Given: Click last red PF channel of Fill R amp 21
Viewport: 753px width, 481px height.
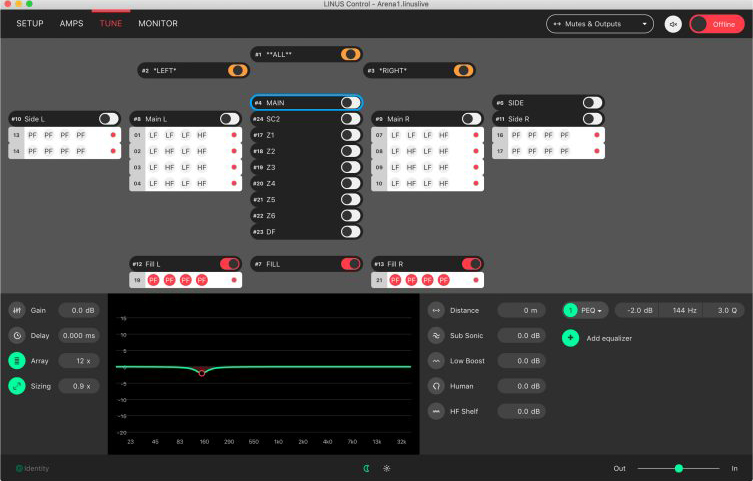Looking at the screenshot, I should click(444, 280).
